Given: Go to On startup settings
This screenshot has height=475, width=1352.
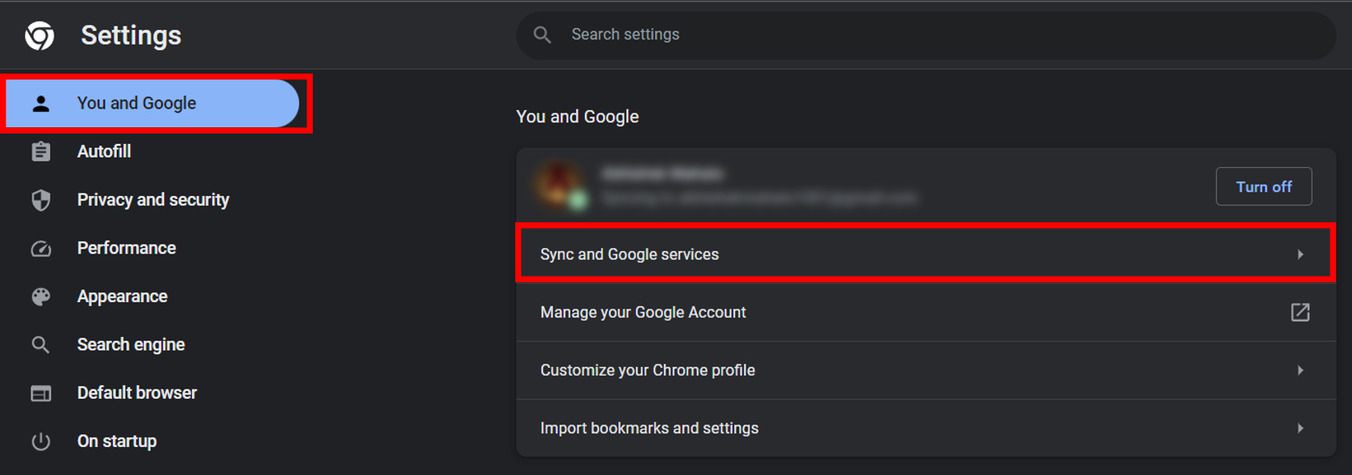Looking at the screenshot, I should 117,441.
